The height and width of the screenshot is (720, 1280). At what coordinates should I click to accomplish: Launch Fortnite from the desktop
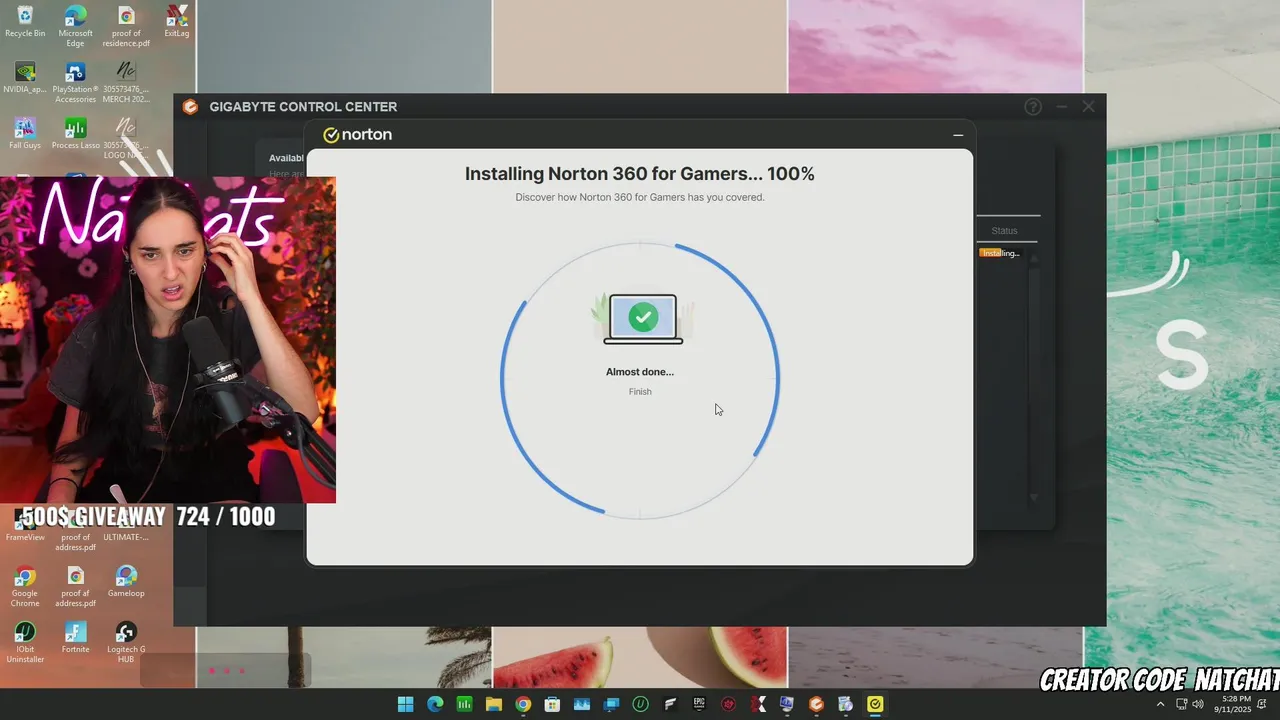75,638
